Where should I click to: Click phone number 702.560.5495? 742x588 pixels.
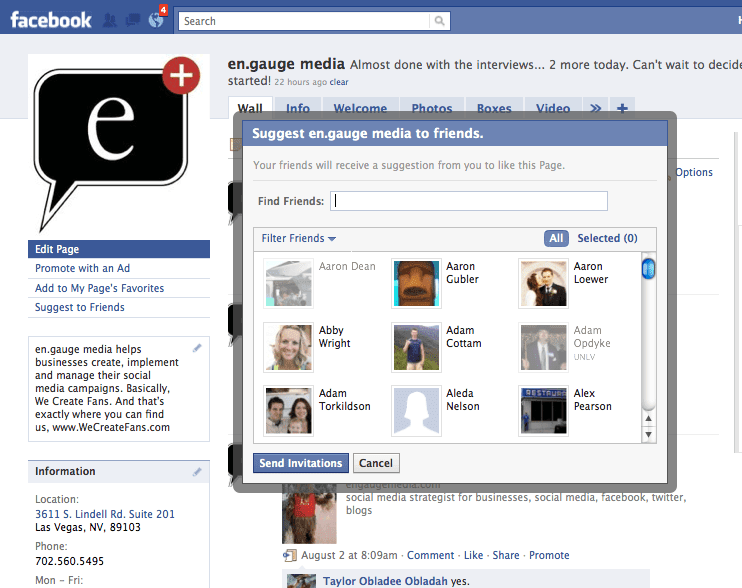[69, 562]
